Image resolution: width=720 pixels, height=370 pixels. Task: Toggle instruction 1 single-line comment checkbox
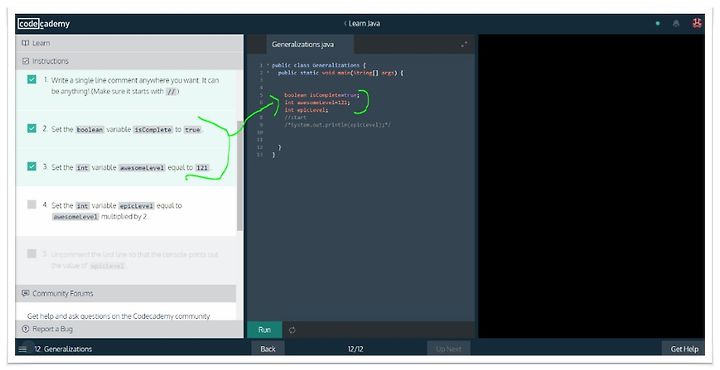tap(32, 80)
